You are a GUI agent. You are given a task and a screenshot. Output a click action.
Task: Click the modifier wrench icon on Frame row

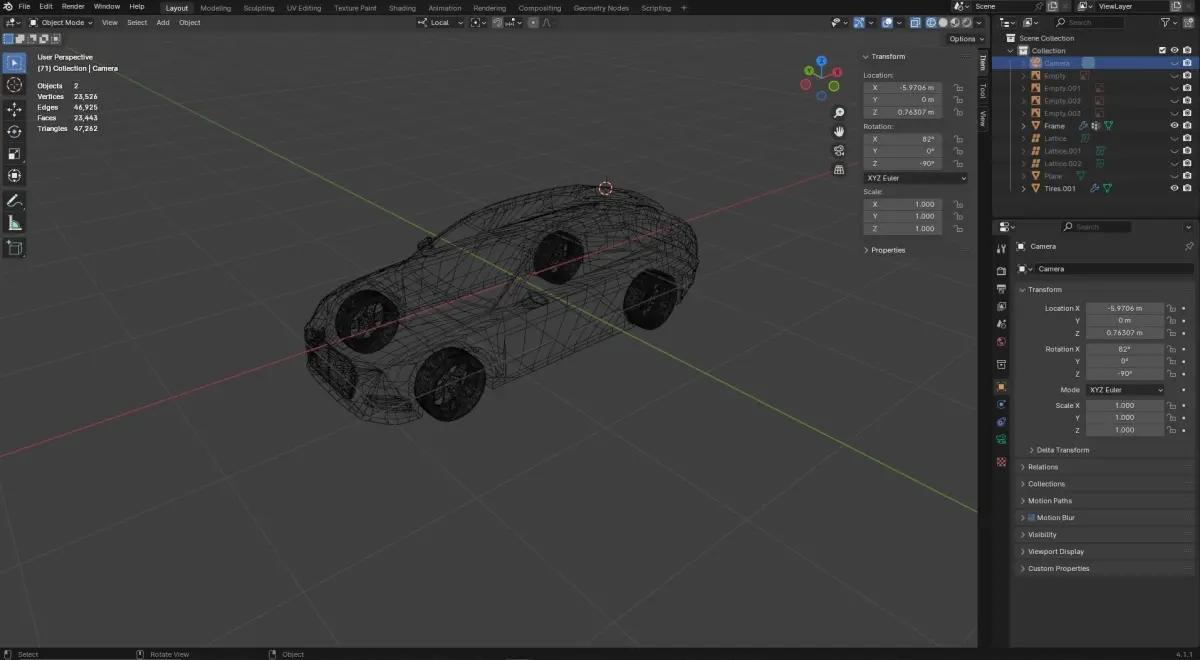coord(1083,126)
